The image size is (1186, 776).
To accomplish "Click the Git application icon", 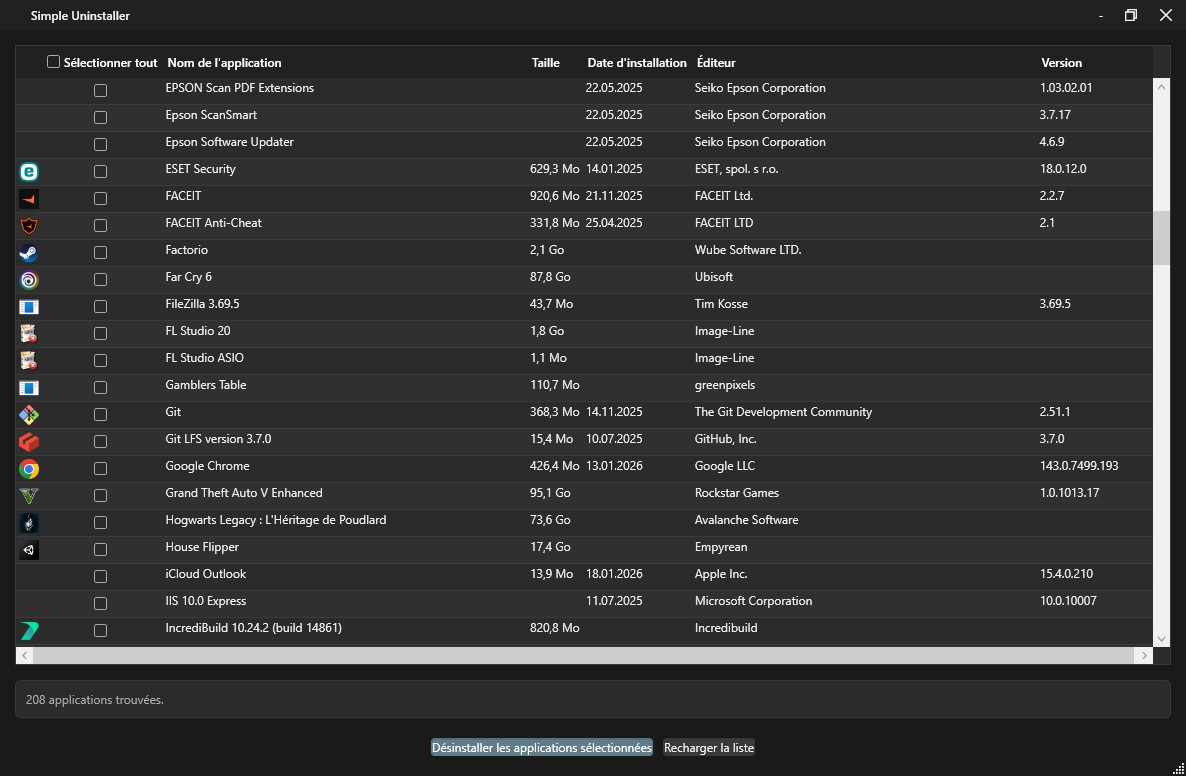I will pos(29,415).
